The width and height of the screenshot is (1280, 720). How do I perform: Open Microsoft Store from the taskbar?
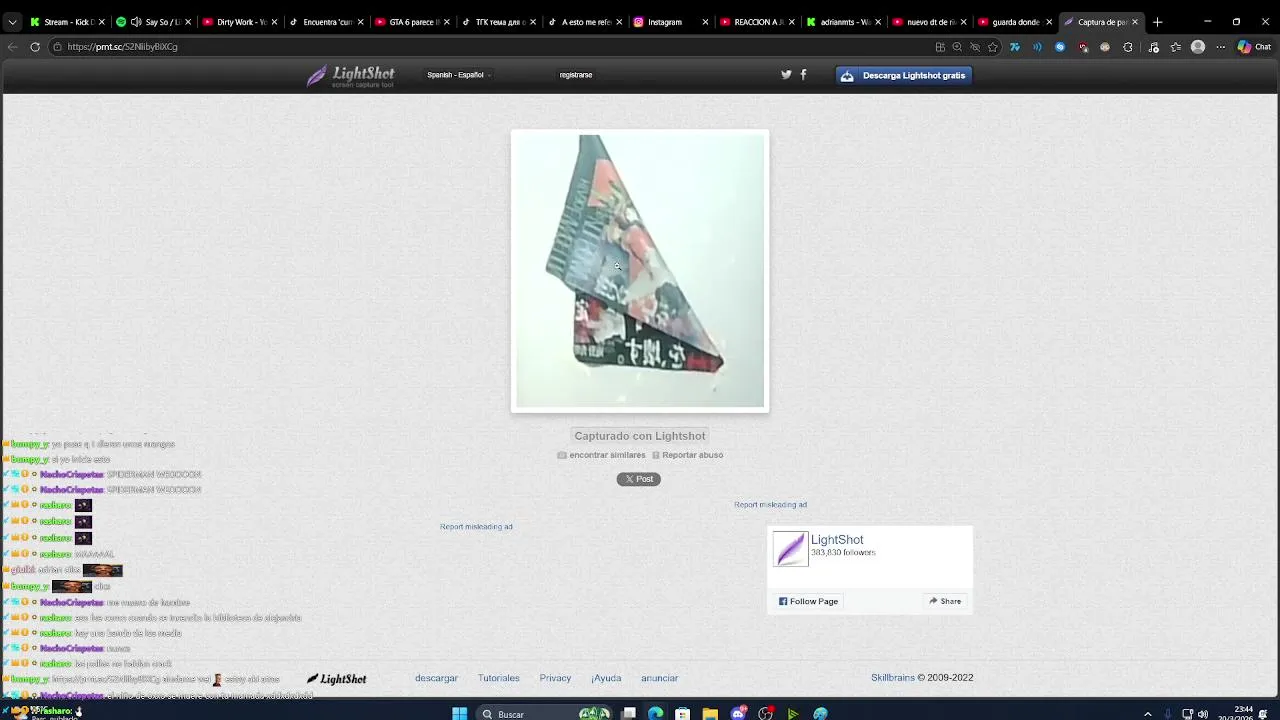coord(682,714)
